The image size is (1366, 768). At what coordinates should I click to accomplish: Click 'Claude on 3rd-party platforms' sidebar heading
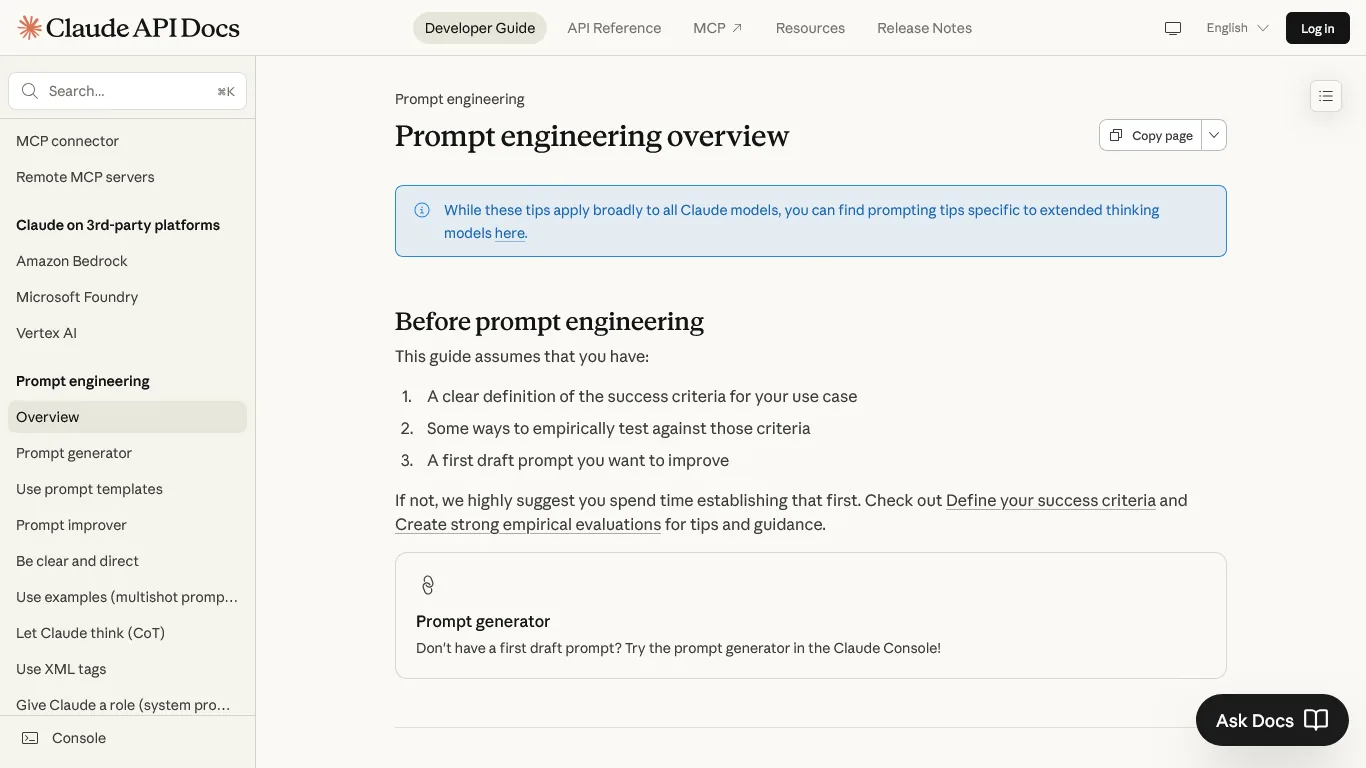(118, 225)
